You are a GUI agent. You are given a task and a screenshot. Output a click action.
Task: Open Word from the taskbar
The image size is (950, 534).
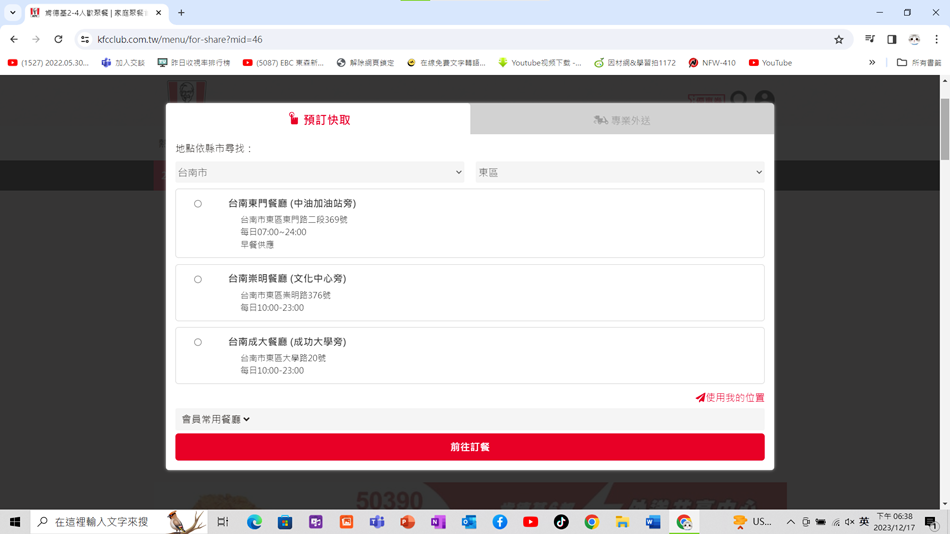(653, 522)
